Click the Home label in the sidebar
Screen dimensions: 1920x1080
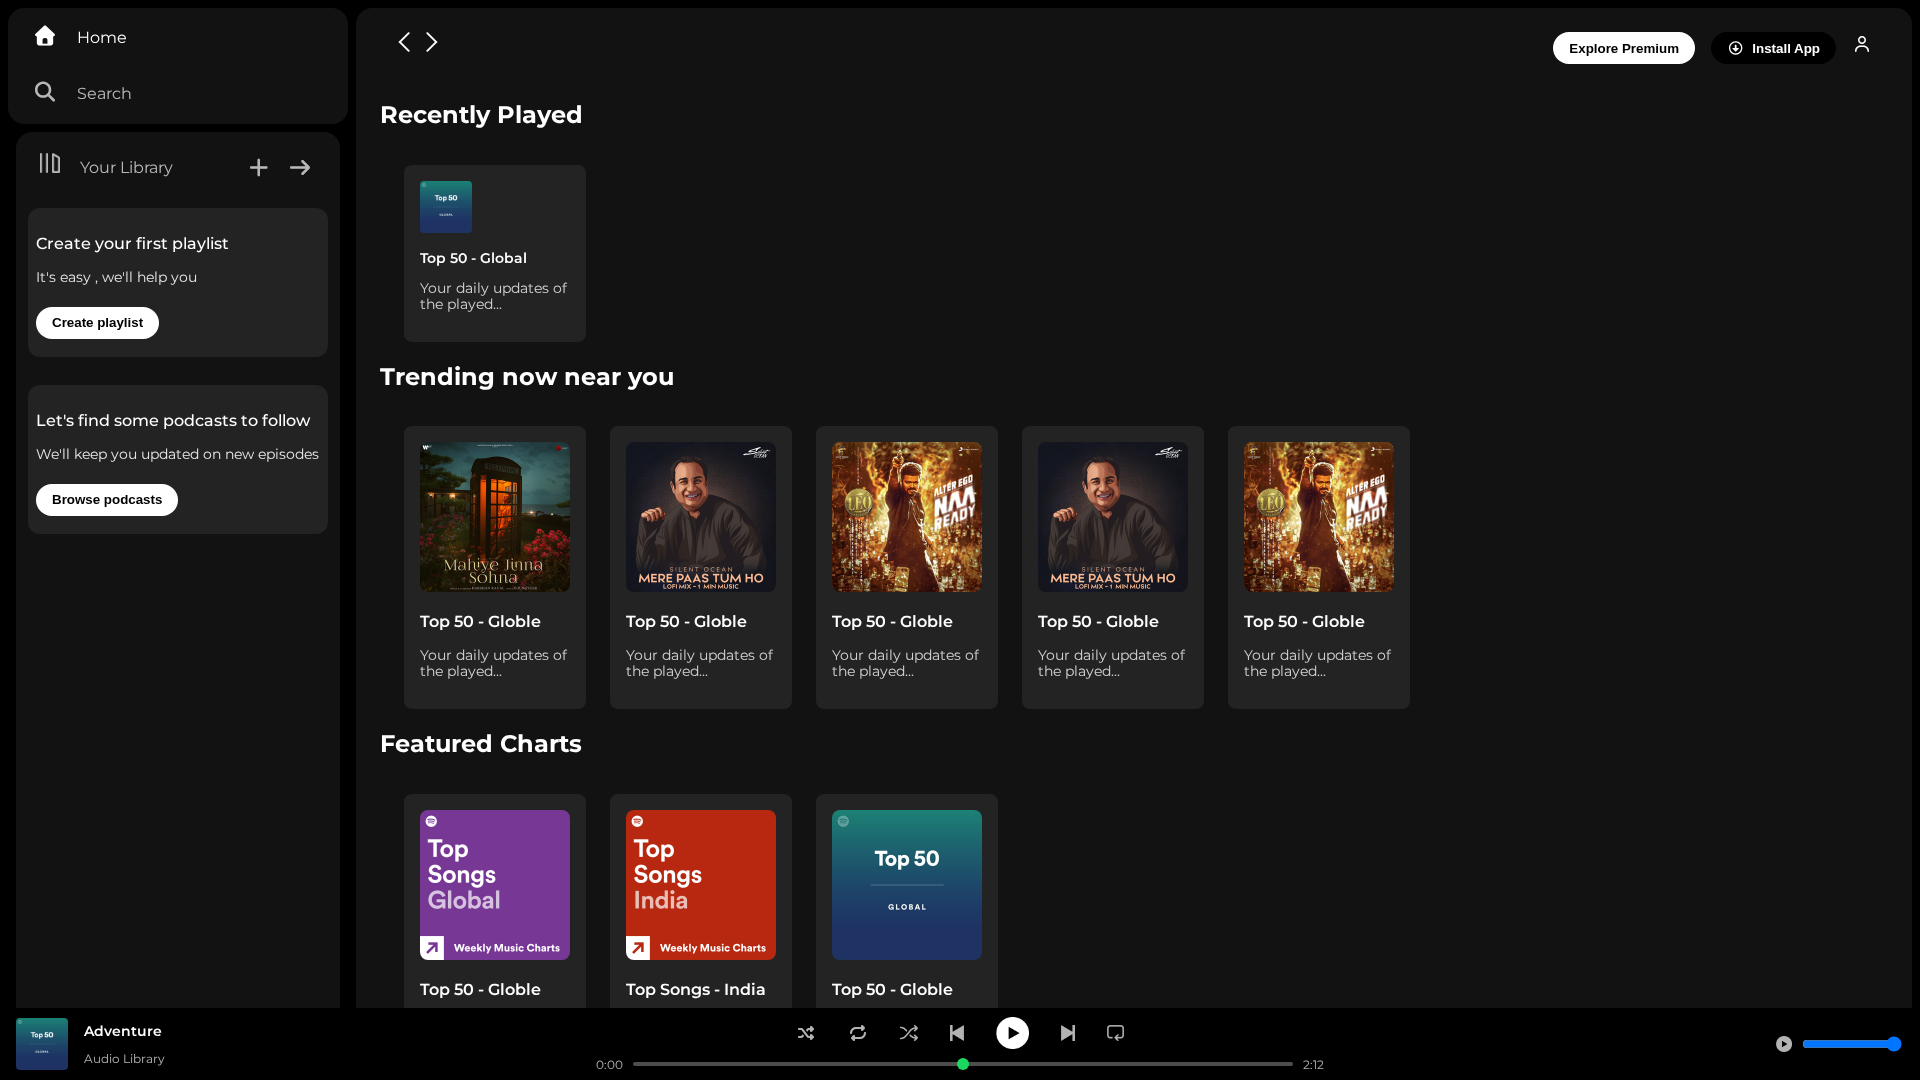[x=102, y=37]
